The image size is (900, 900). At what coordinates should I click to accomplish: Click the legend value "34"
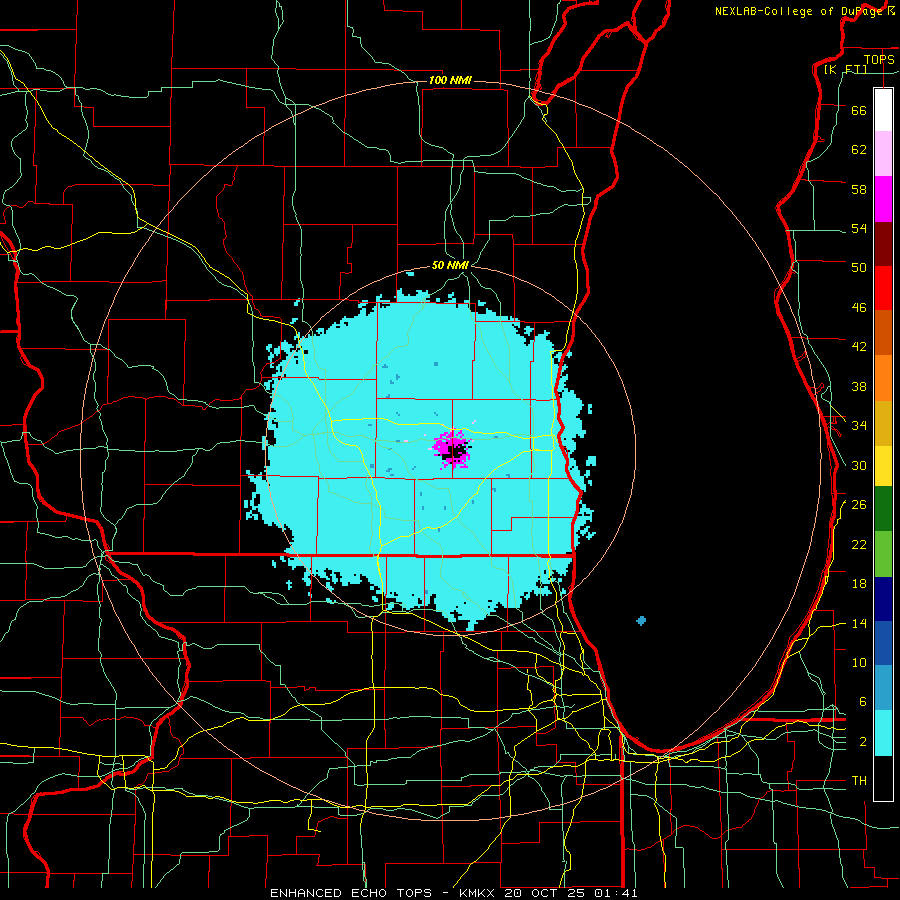click(x=859, y=425)
